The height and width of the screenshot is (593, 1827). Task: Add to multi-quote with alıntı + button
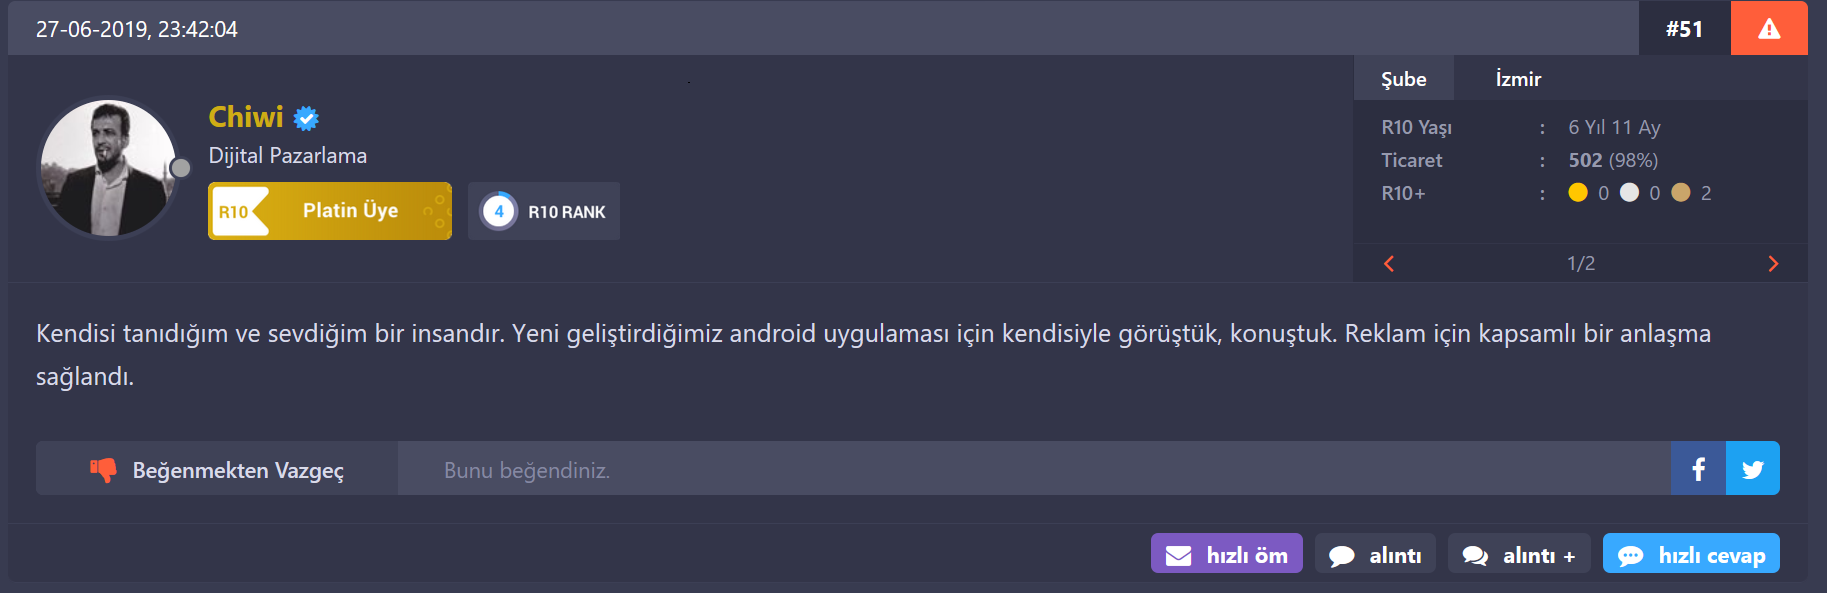[x=1519, y=554]
